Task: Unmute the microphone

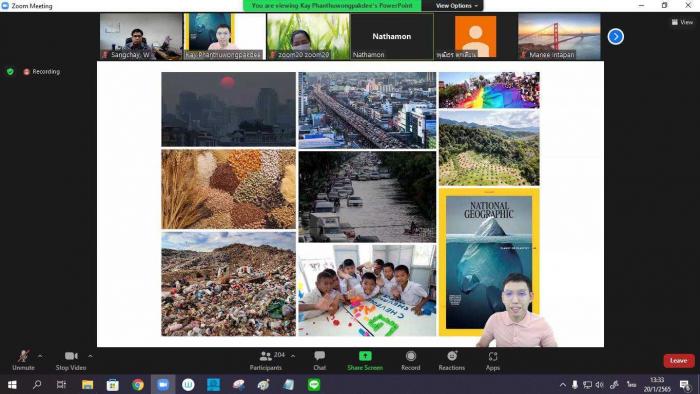Action: (x=23, y=360)
